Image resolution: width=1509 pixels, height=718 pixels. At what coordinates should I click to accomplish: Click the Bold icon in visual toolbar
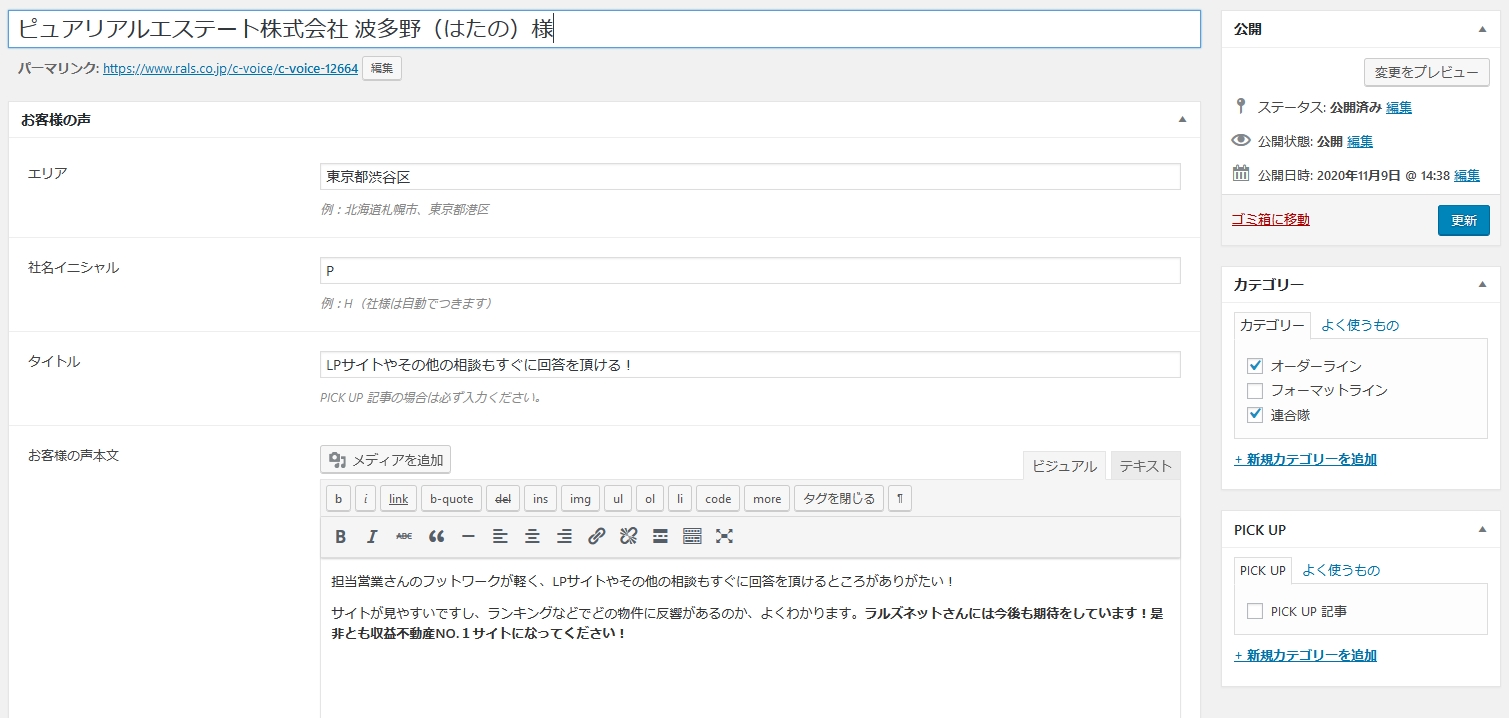coord(340,537)
